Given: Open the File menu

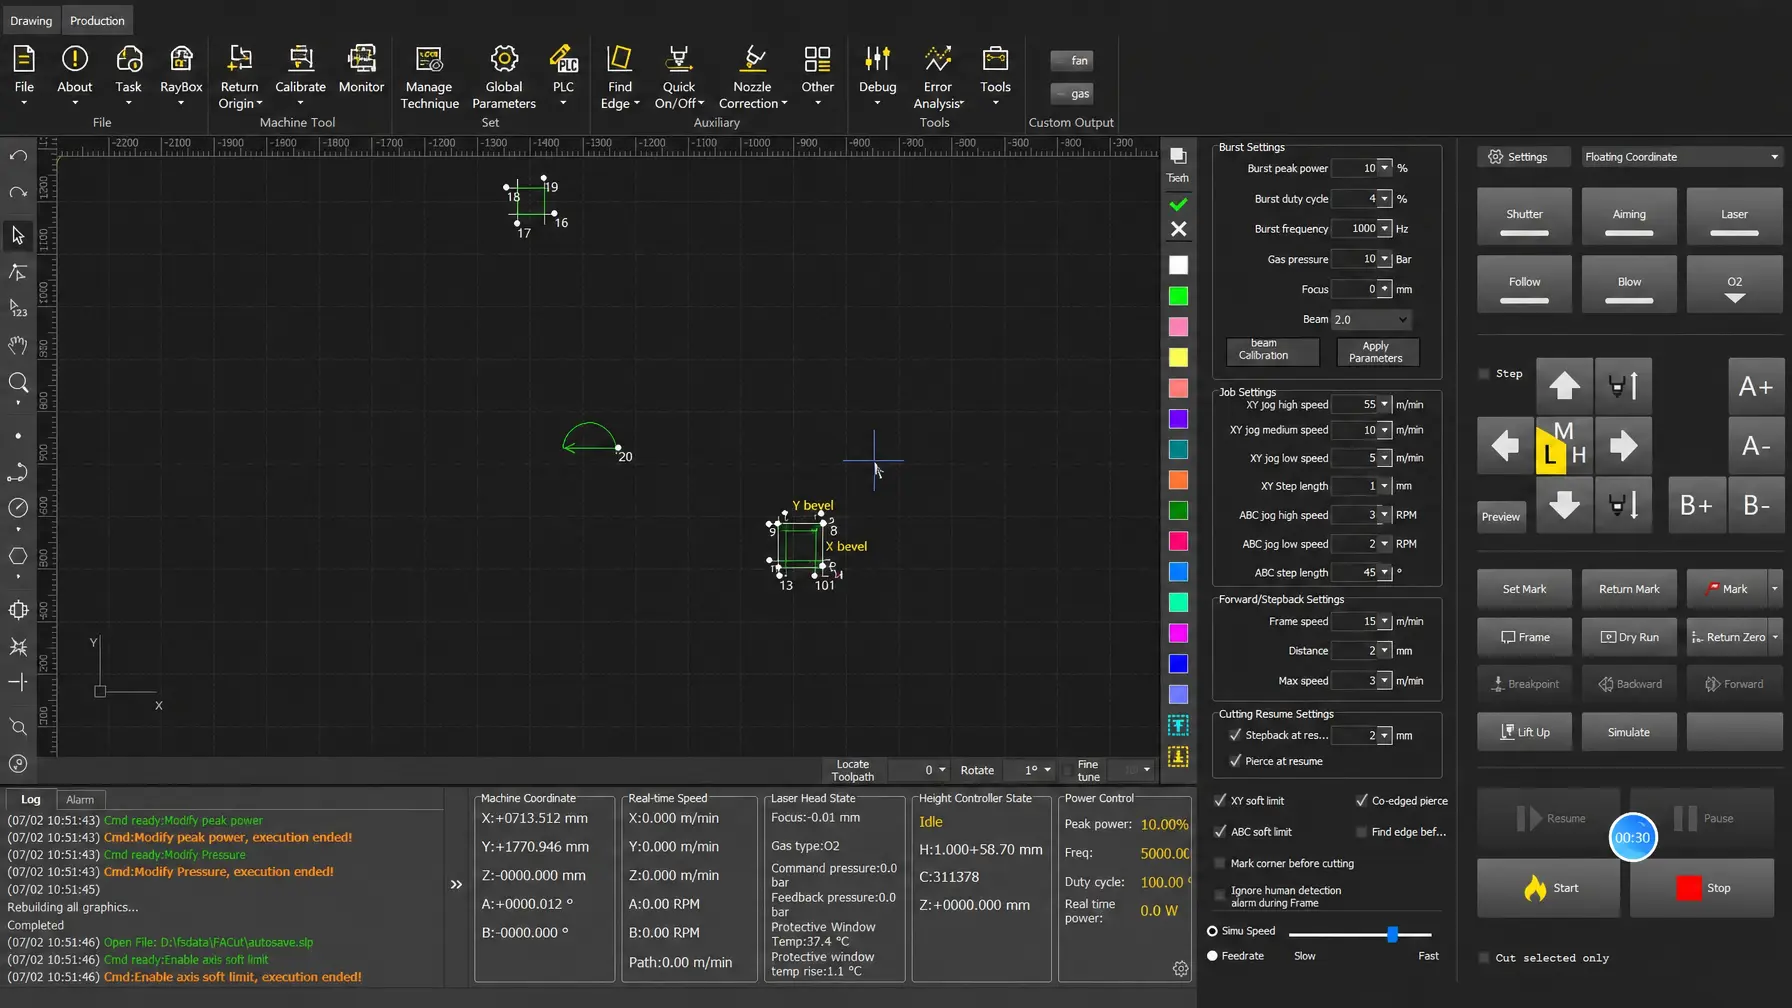Looking at the screenshot, I should (24, 70).
